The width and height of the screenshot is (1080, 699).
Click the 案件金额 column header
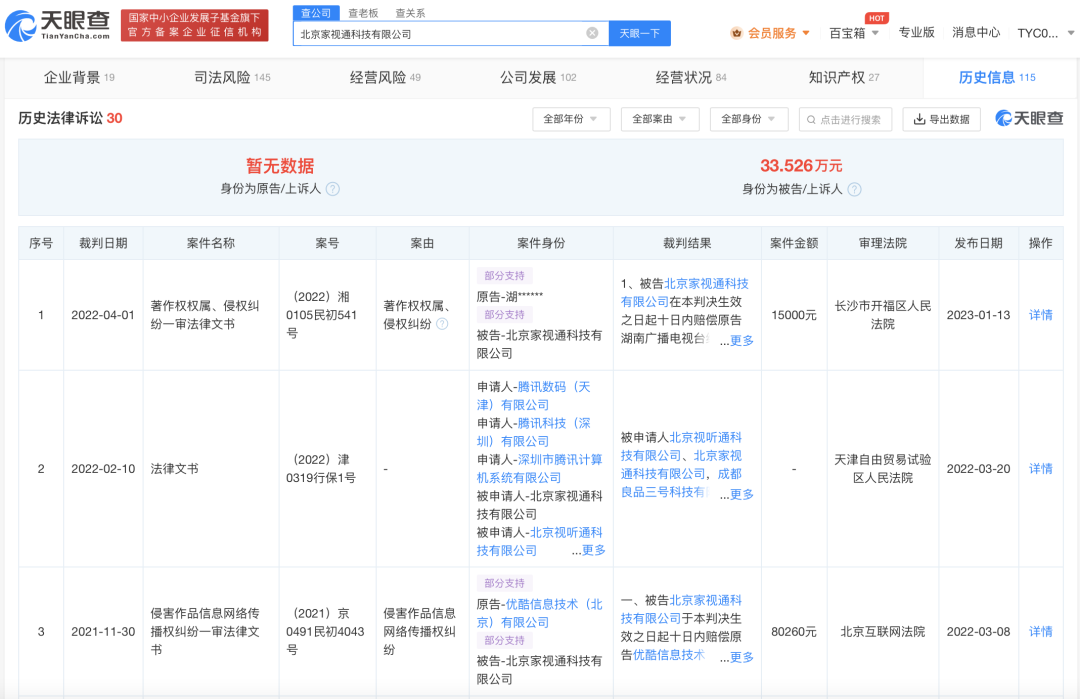[x=794, y=243]
